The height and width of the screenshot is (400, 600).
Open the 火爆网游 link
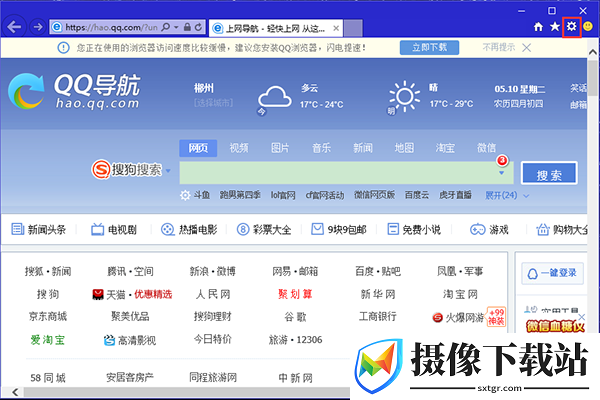[x=464, y=317]
